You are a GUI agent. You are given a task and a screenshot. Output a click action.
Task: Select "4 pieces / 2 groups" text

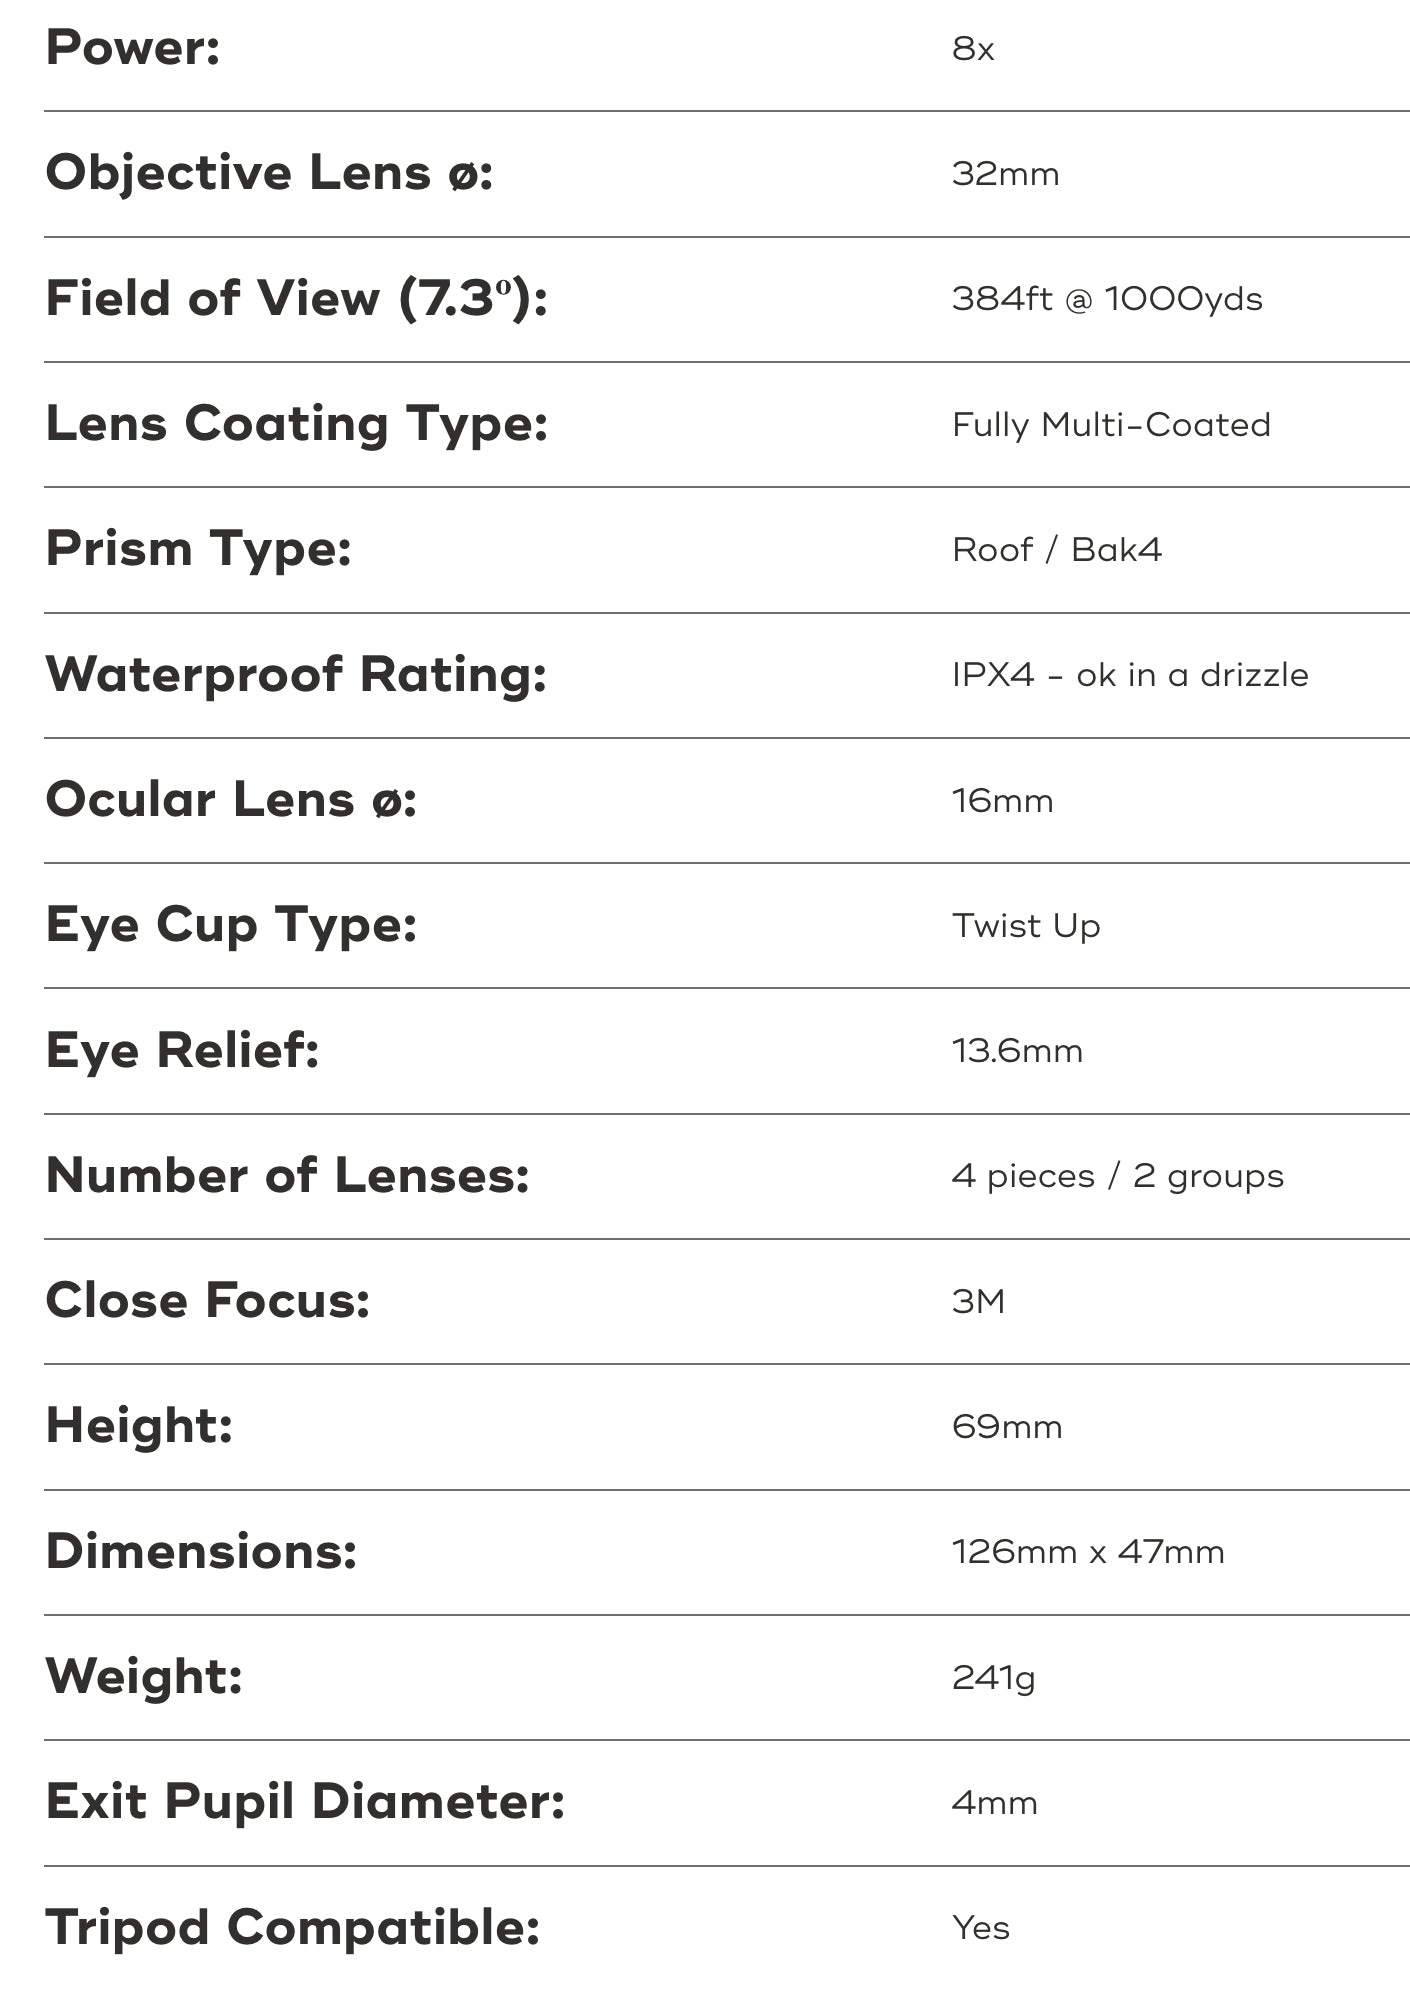point(1117,1176)
